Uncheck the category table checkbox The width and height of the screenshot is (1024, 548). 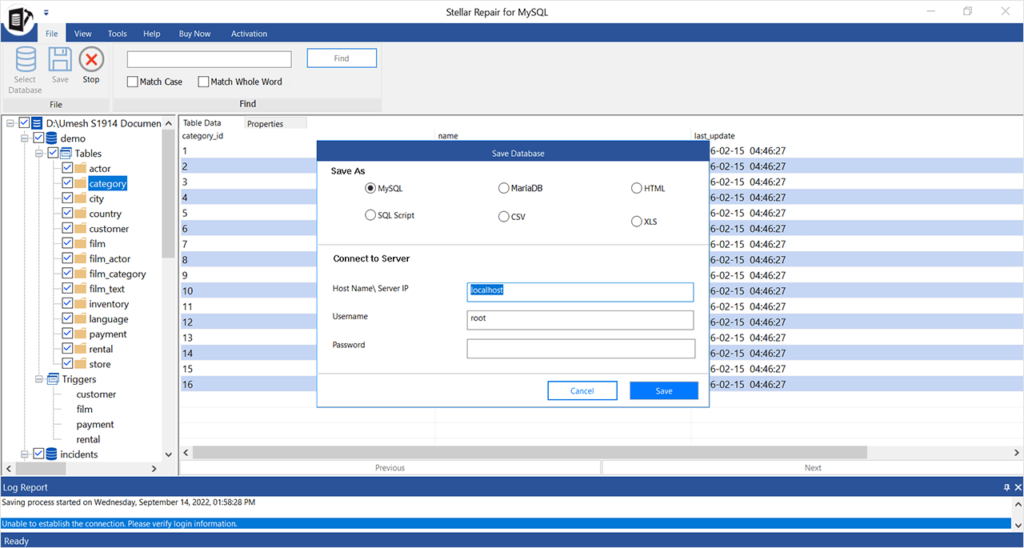click(x=67, y=184)
